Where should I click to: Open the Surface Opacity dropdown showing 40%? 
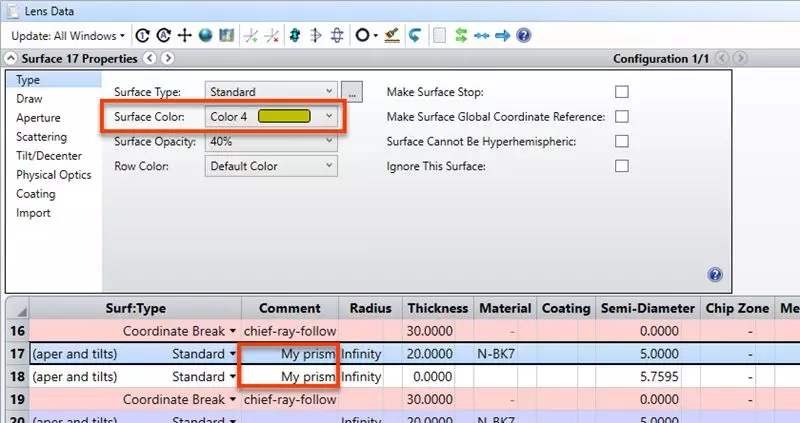[271, 141]
